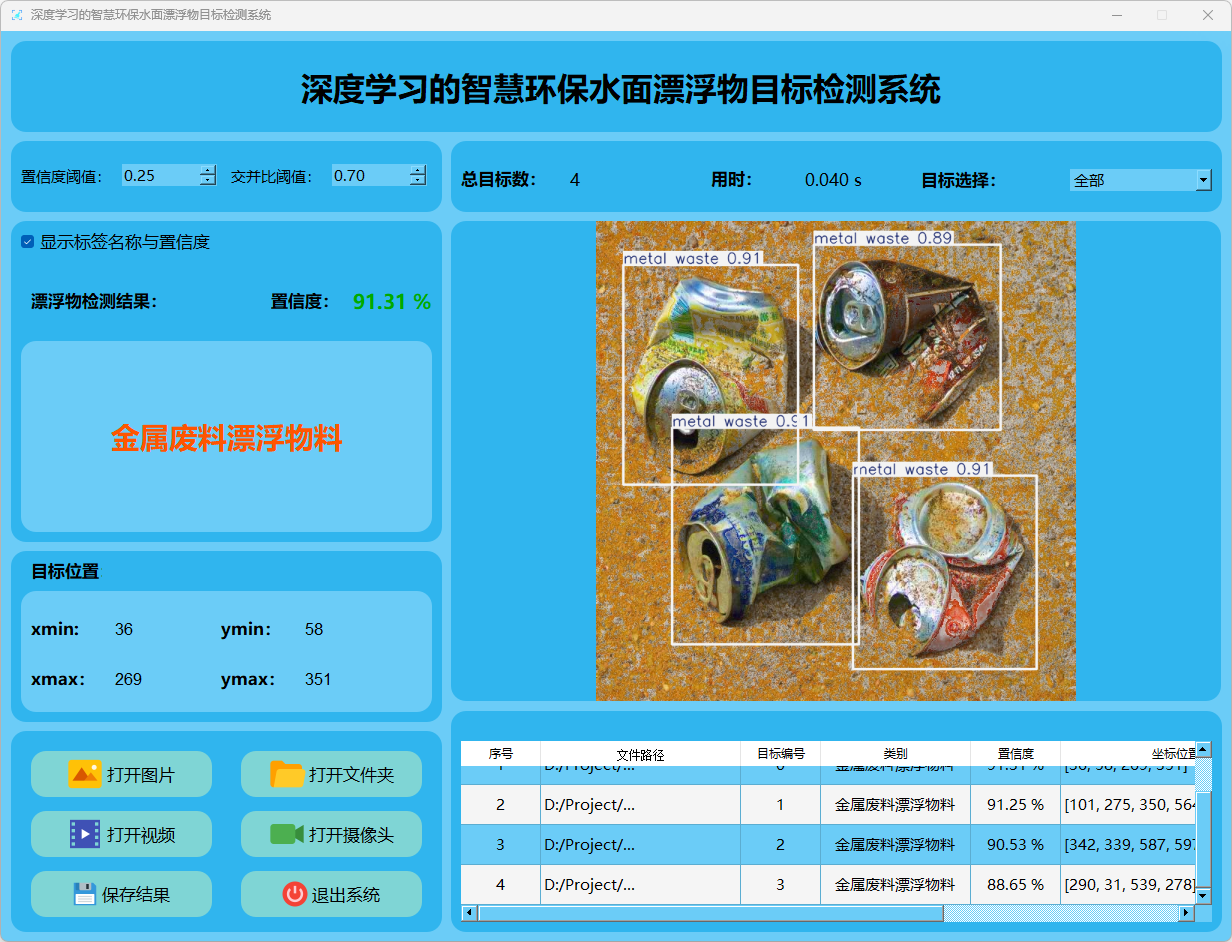Click the table's vertical scrollbar up arrow
The height and width of the screenshot is (942, 1232).
1203,749
